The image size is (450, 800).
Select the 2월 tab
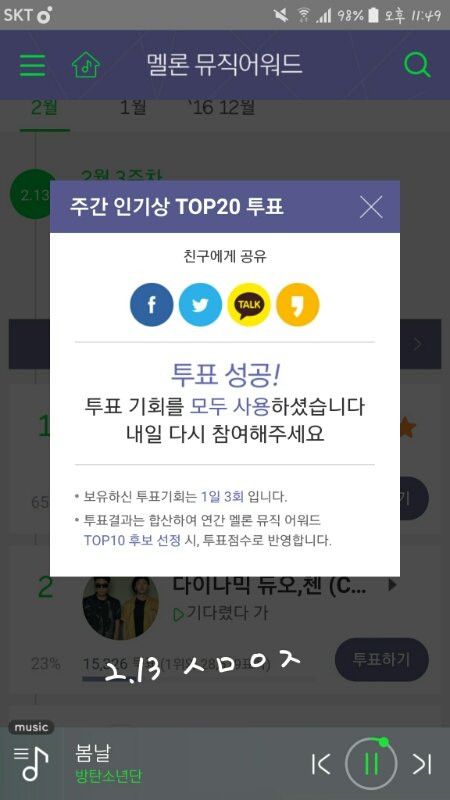pos(44,109)
